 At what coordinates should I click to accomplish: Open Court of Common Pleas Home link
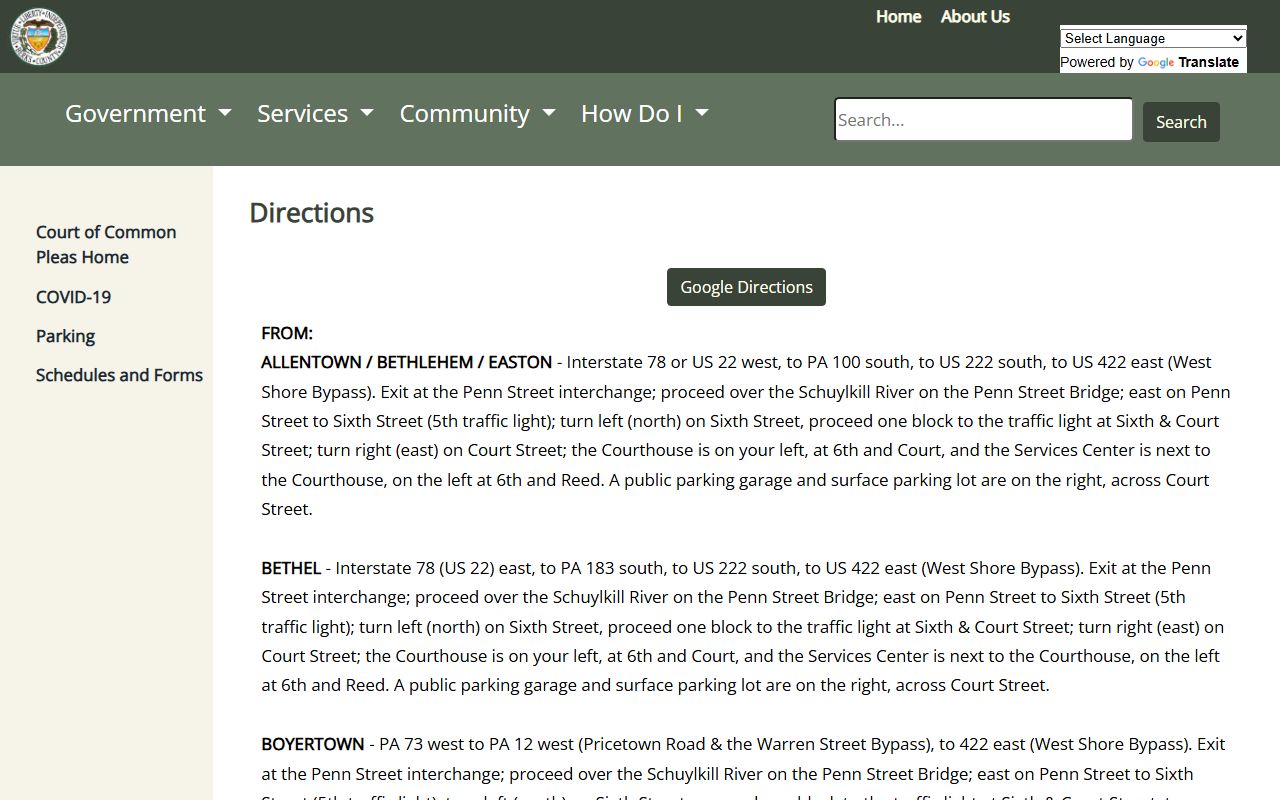point(106,244)
